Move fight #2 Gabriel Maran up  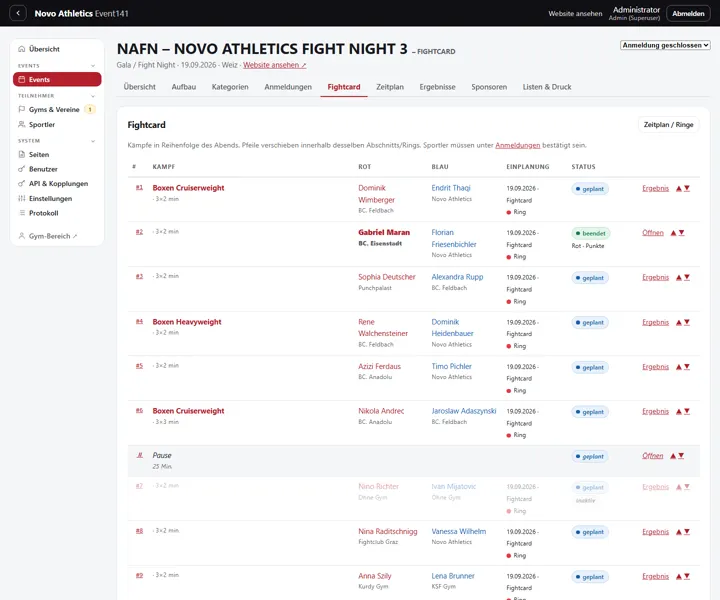674,233
